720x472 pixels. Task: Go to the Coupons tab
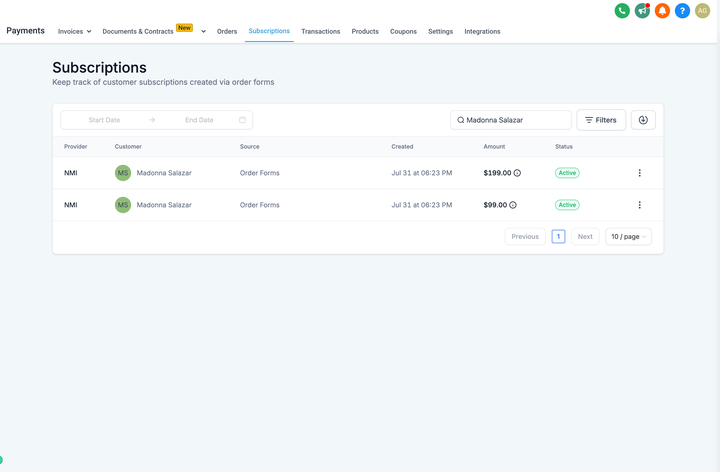403,32
